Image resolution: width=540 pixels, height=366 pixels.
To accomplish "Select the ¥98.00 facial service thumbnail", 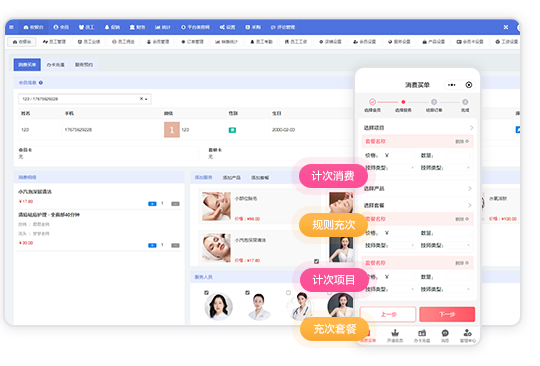I will (216, 207).
